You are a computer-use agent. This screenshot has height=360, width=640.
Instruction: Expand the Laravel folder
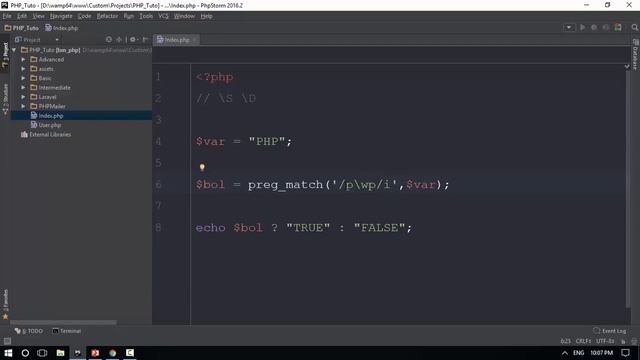(x=23, y=97)
